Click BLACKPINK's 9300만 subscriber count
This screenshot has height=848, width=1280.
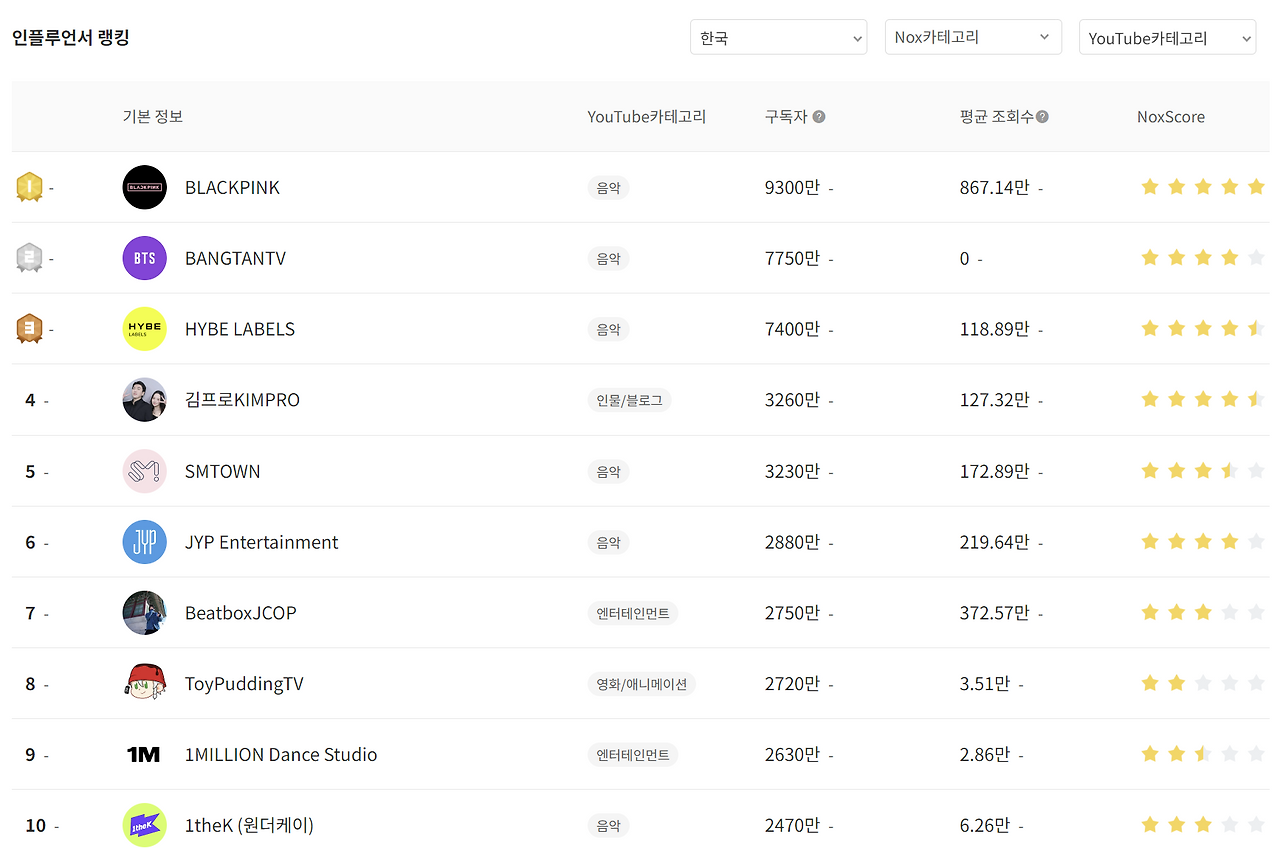(792, 187)
